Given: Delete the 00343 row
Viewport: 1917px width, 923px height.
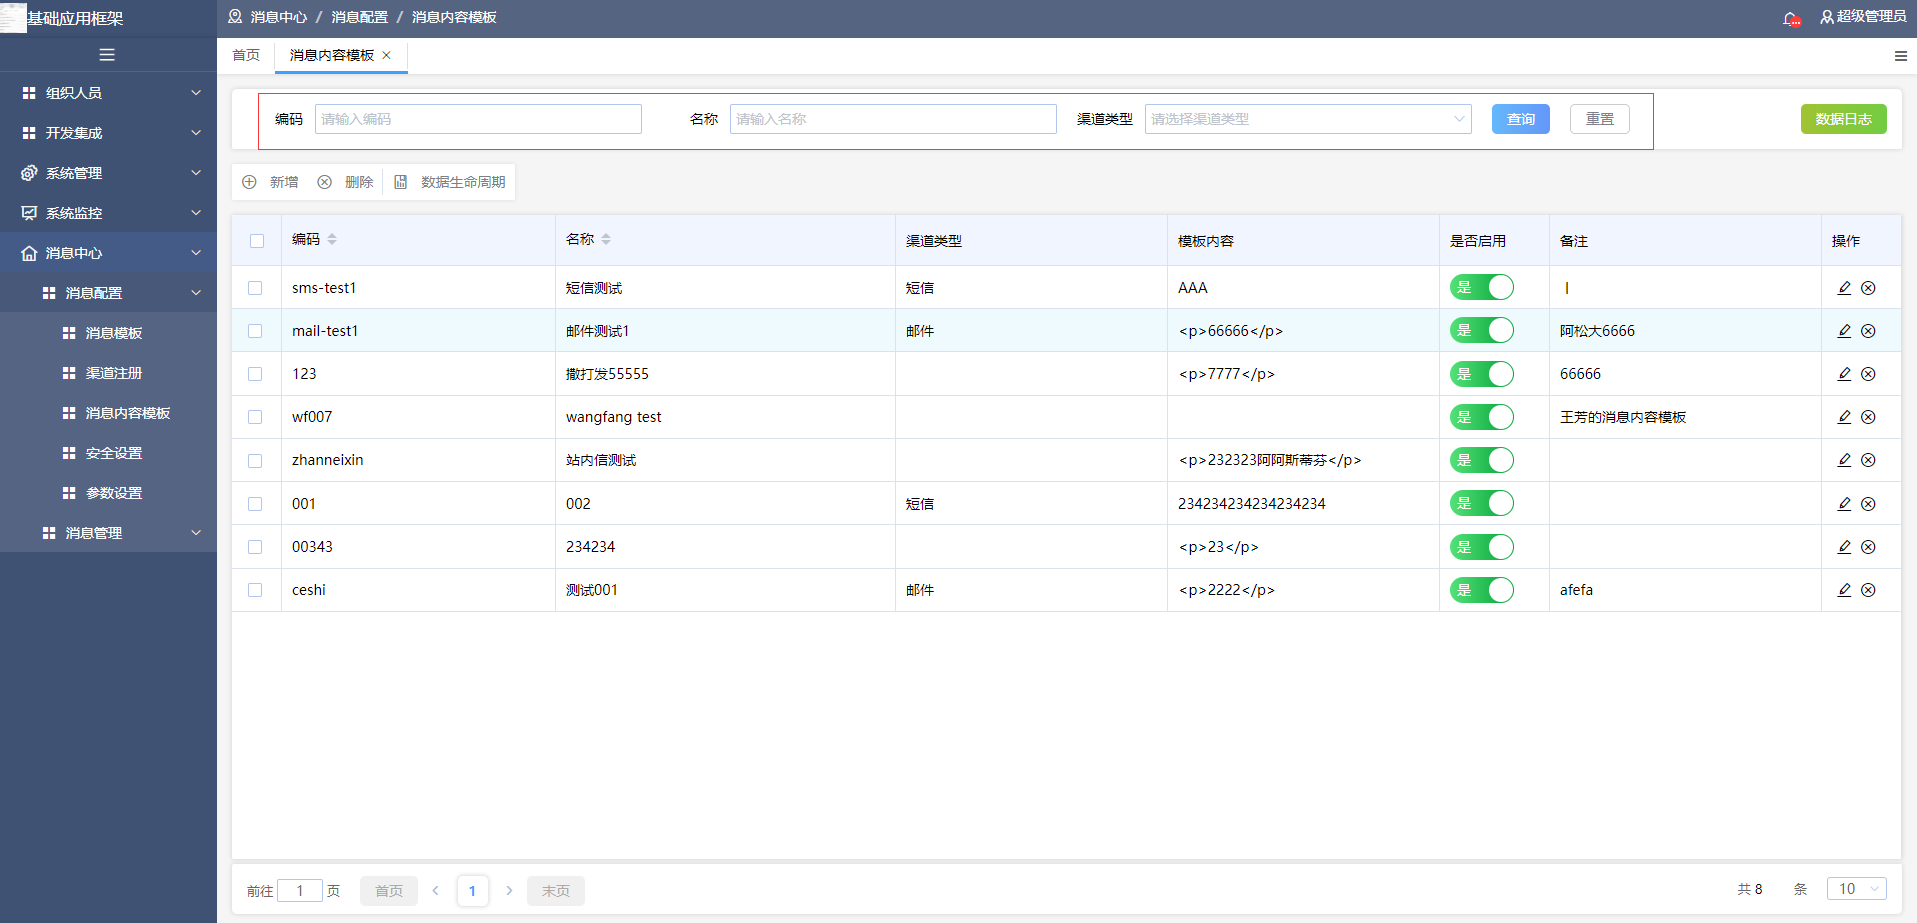Looking at the screenshot, I should tap(1868, 547).
